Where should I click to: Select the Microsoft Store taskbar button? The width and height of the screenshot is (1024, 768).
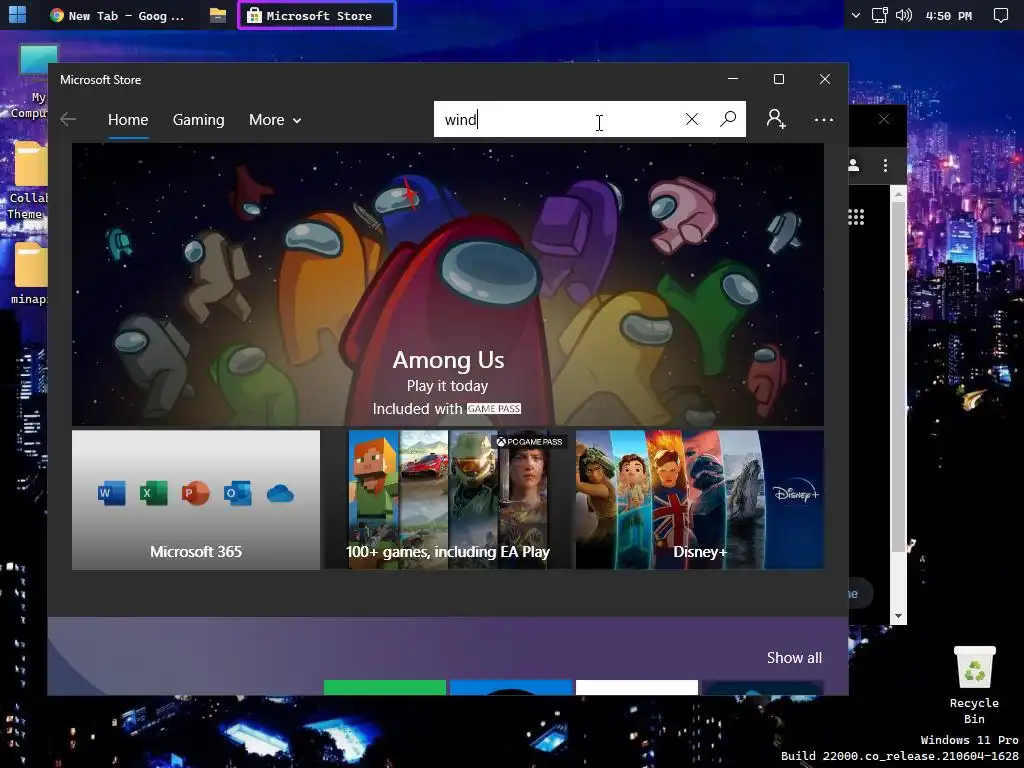(x=317, y=15)
